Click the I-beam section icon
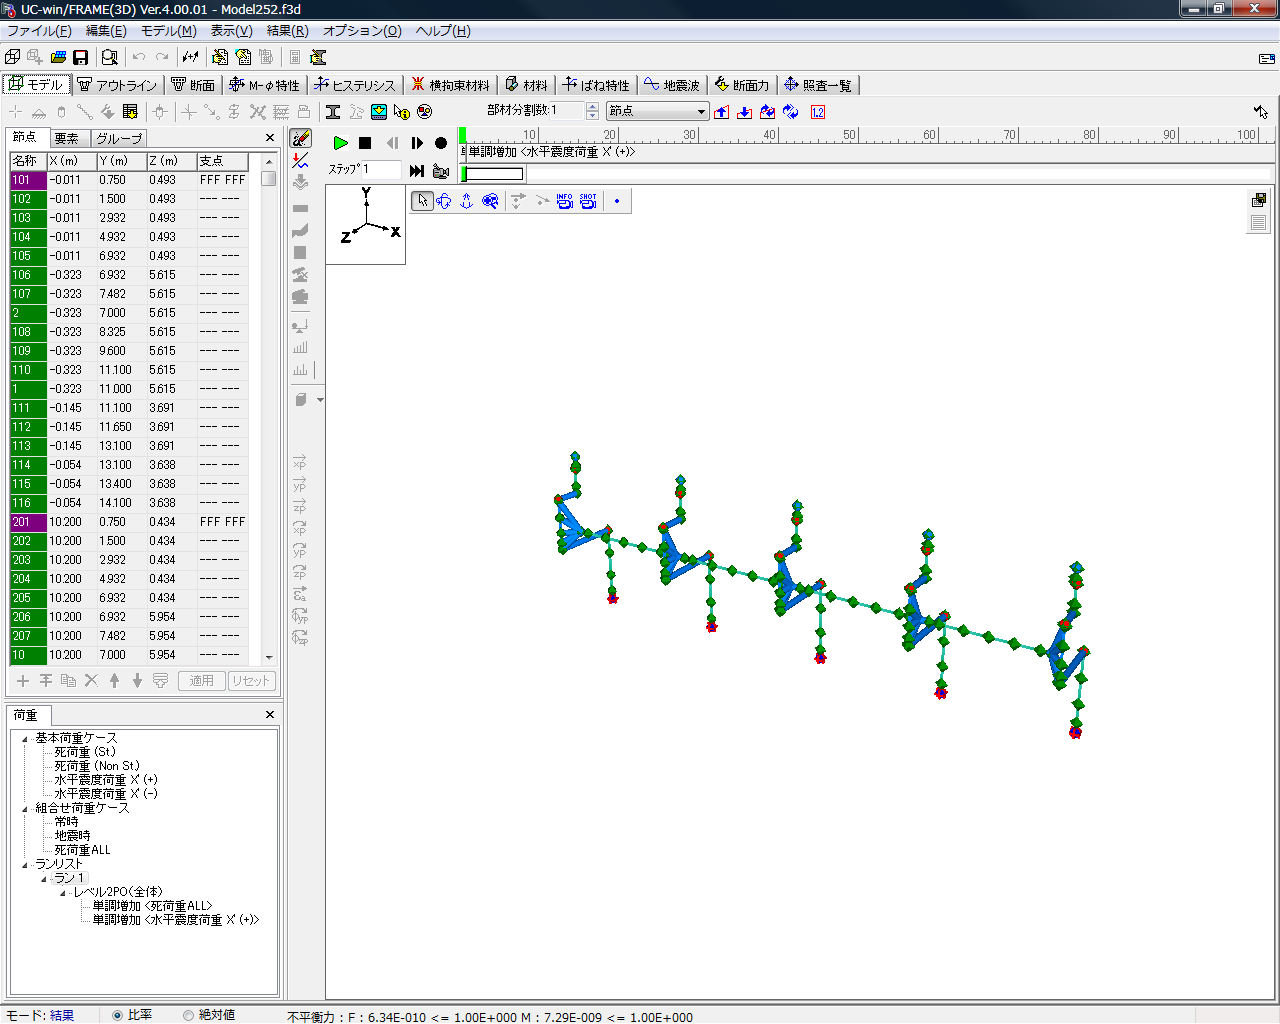The image size is (1280, 1024). pos(333,112)
